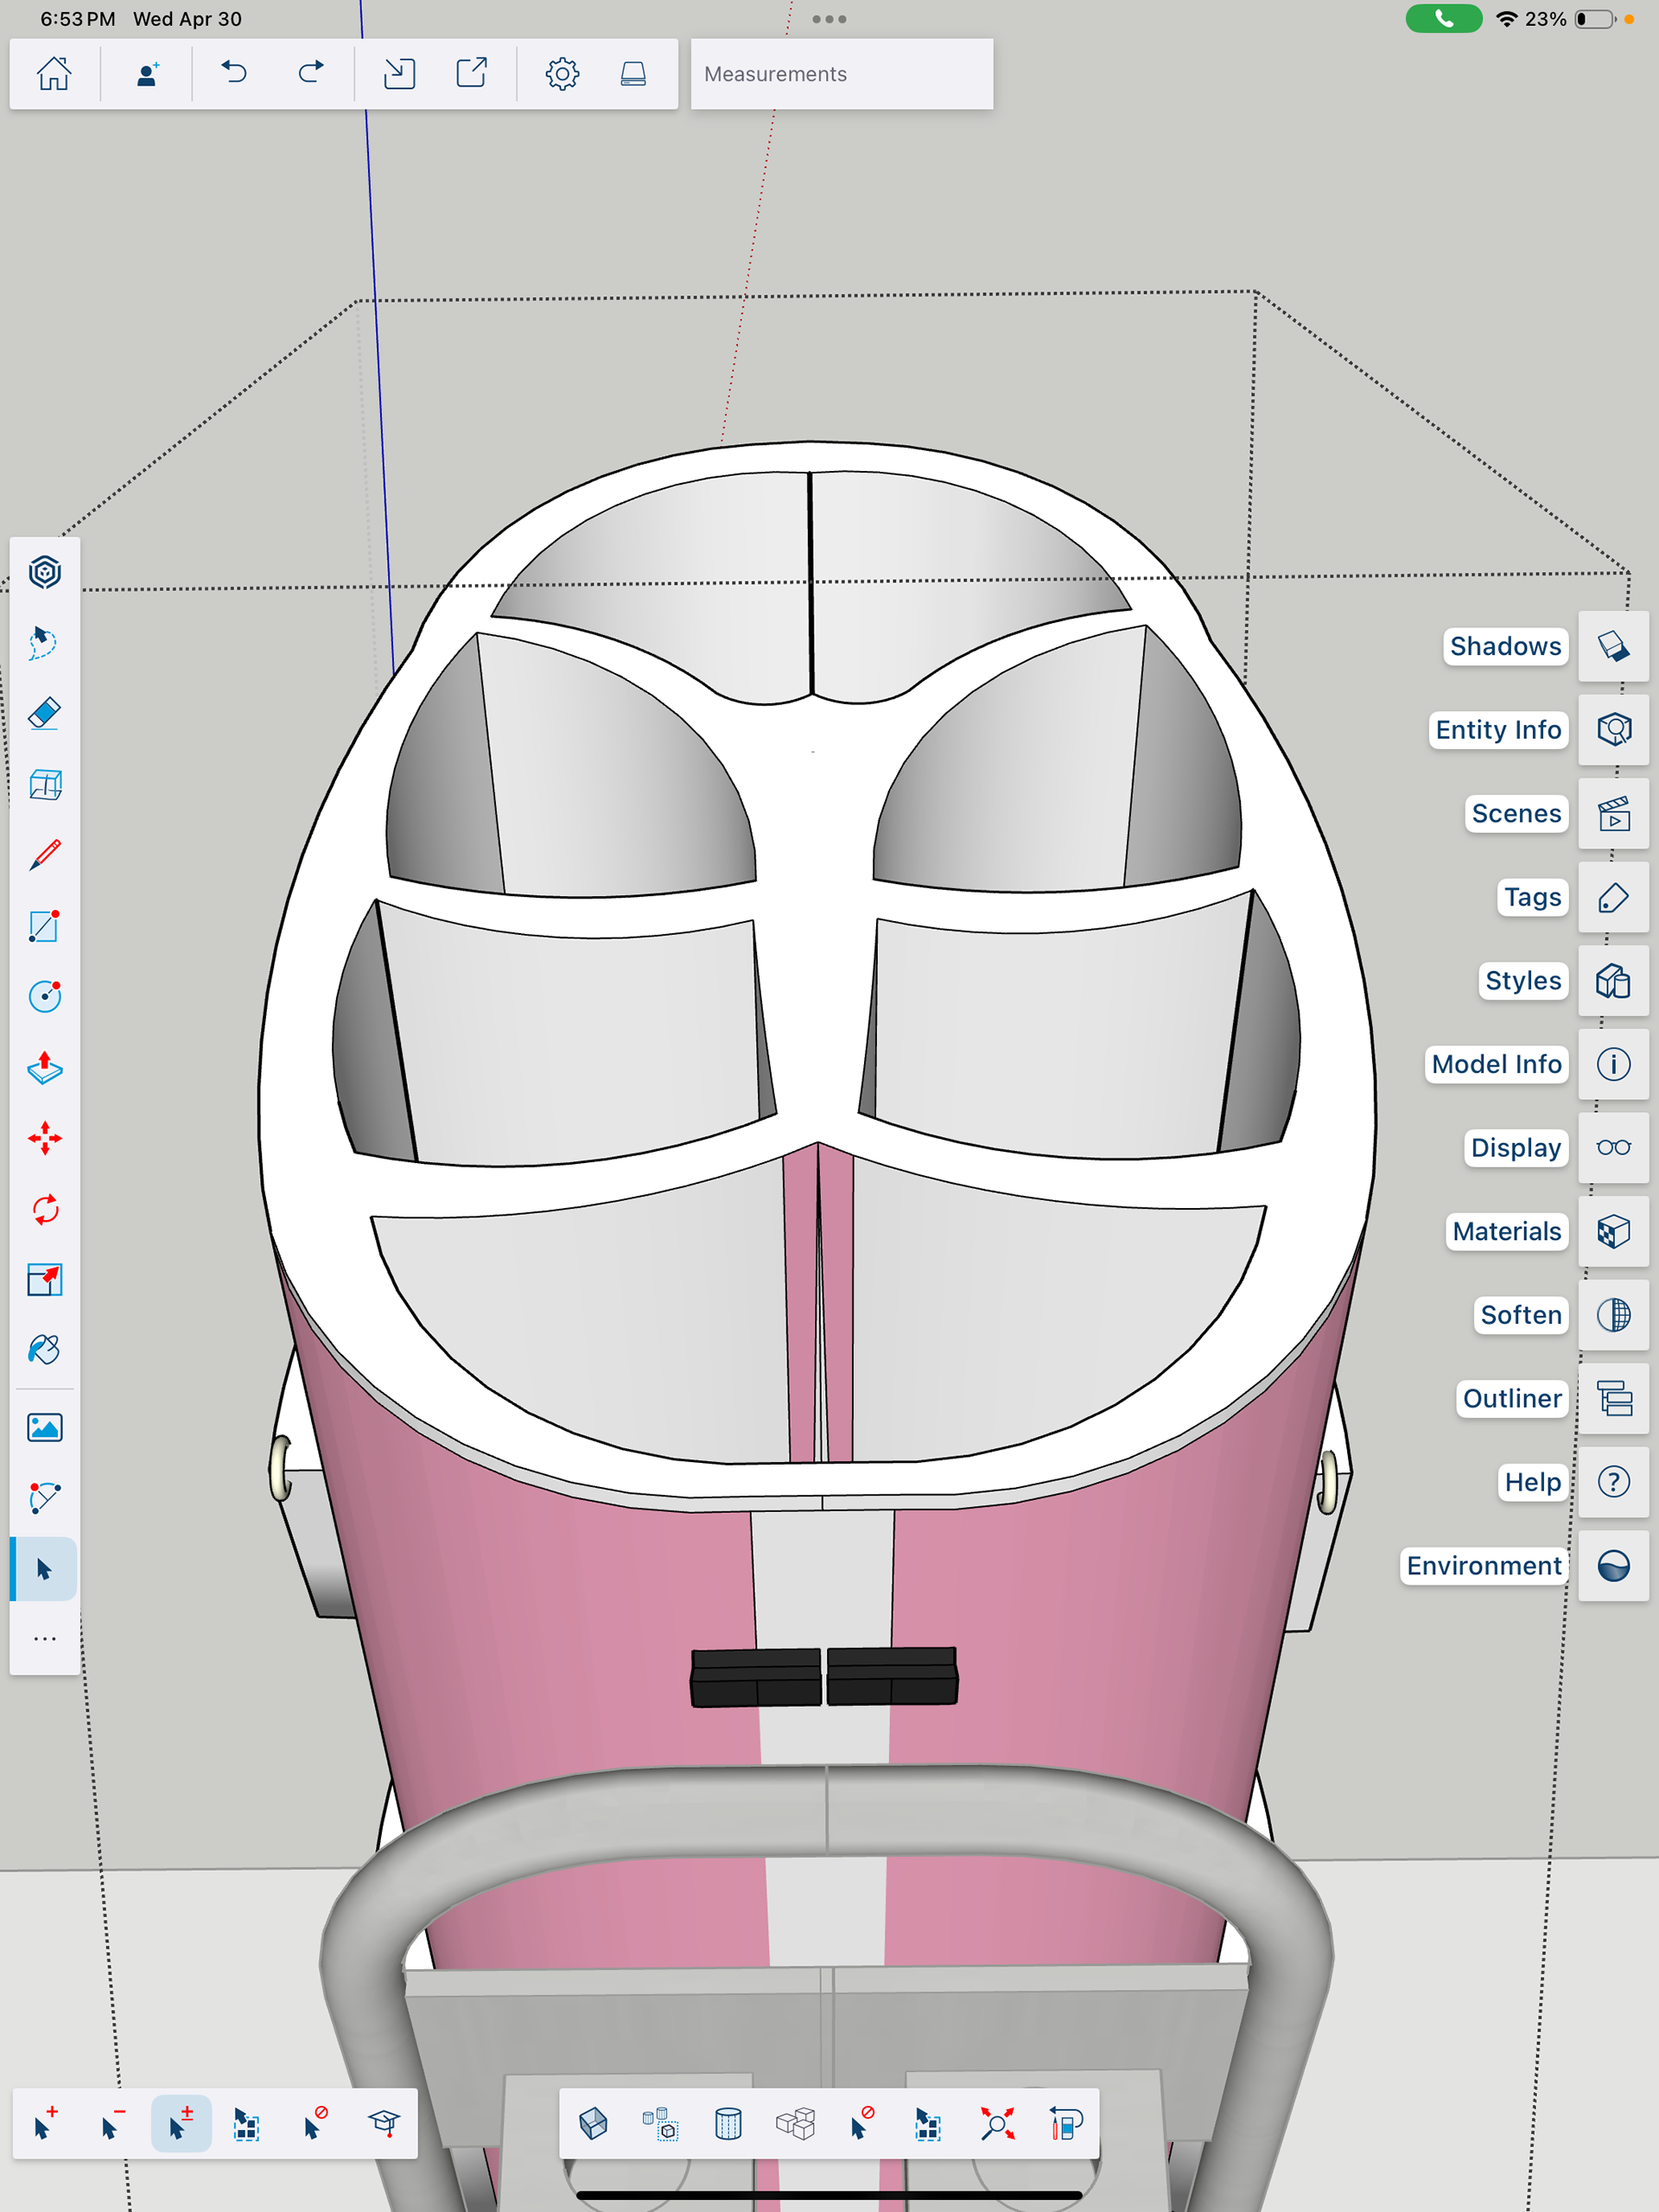Select the Eraser tool

coord(44,714)
